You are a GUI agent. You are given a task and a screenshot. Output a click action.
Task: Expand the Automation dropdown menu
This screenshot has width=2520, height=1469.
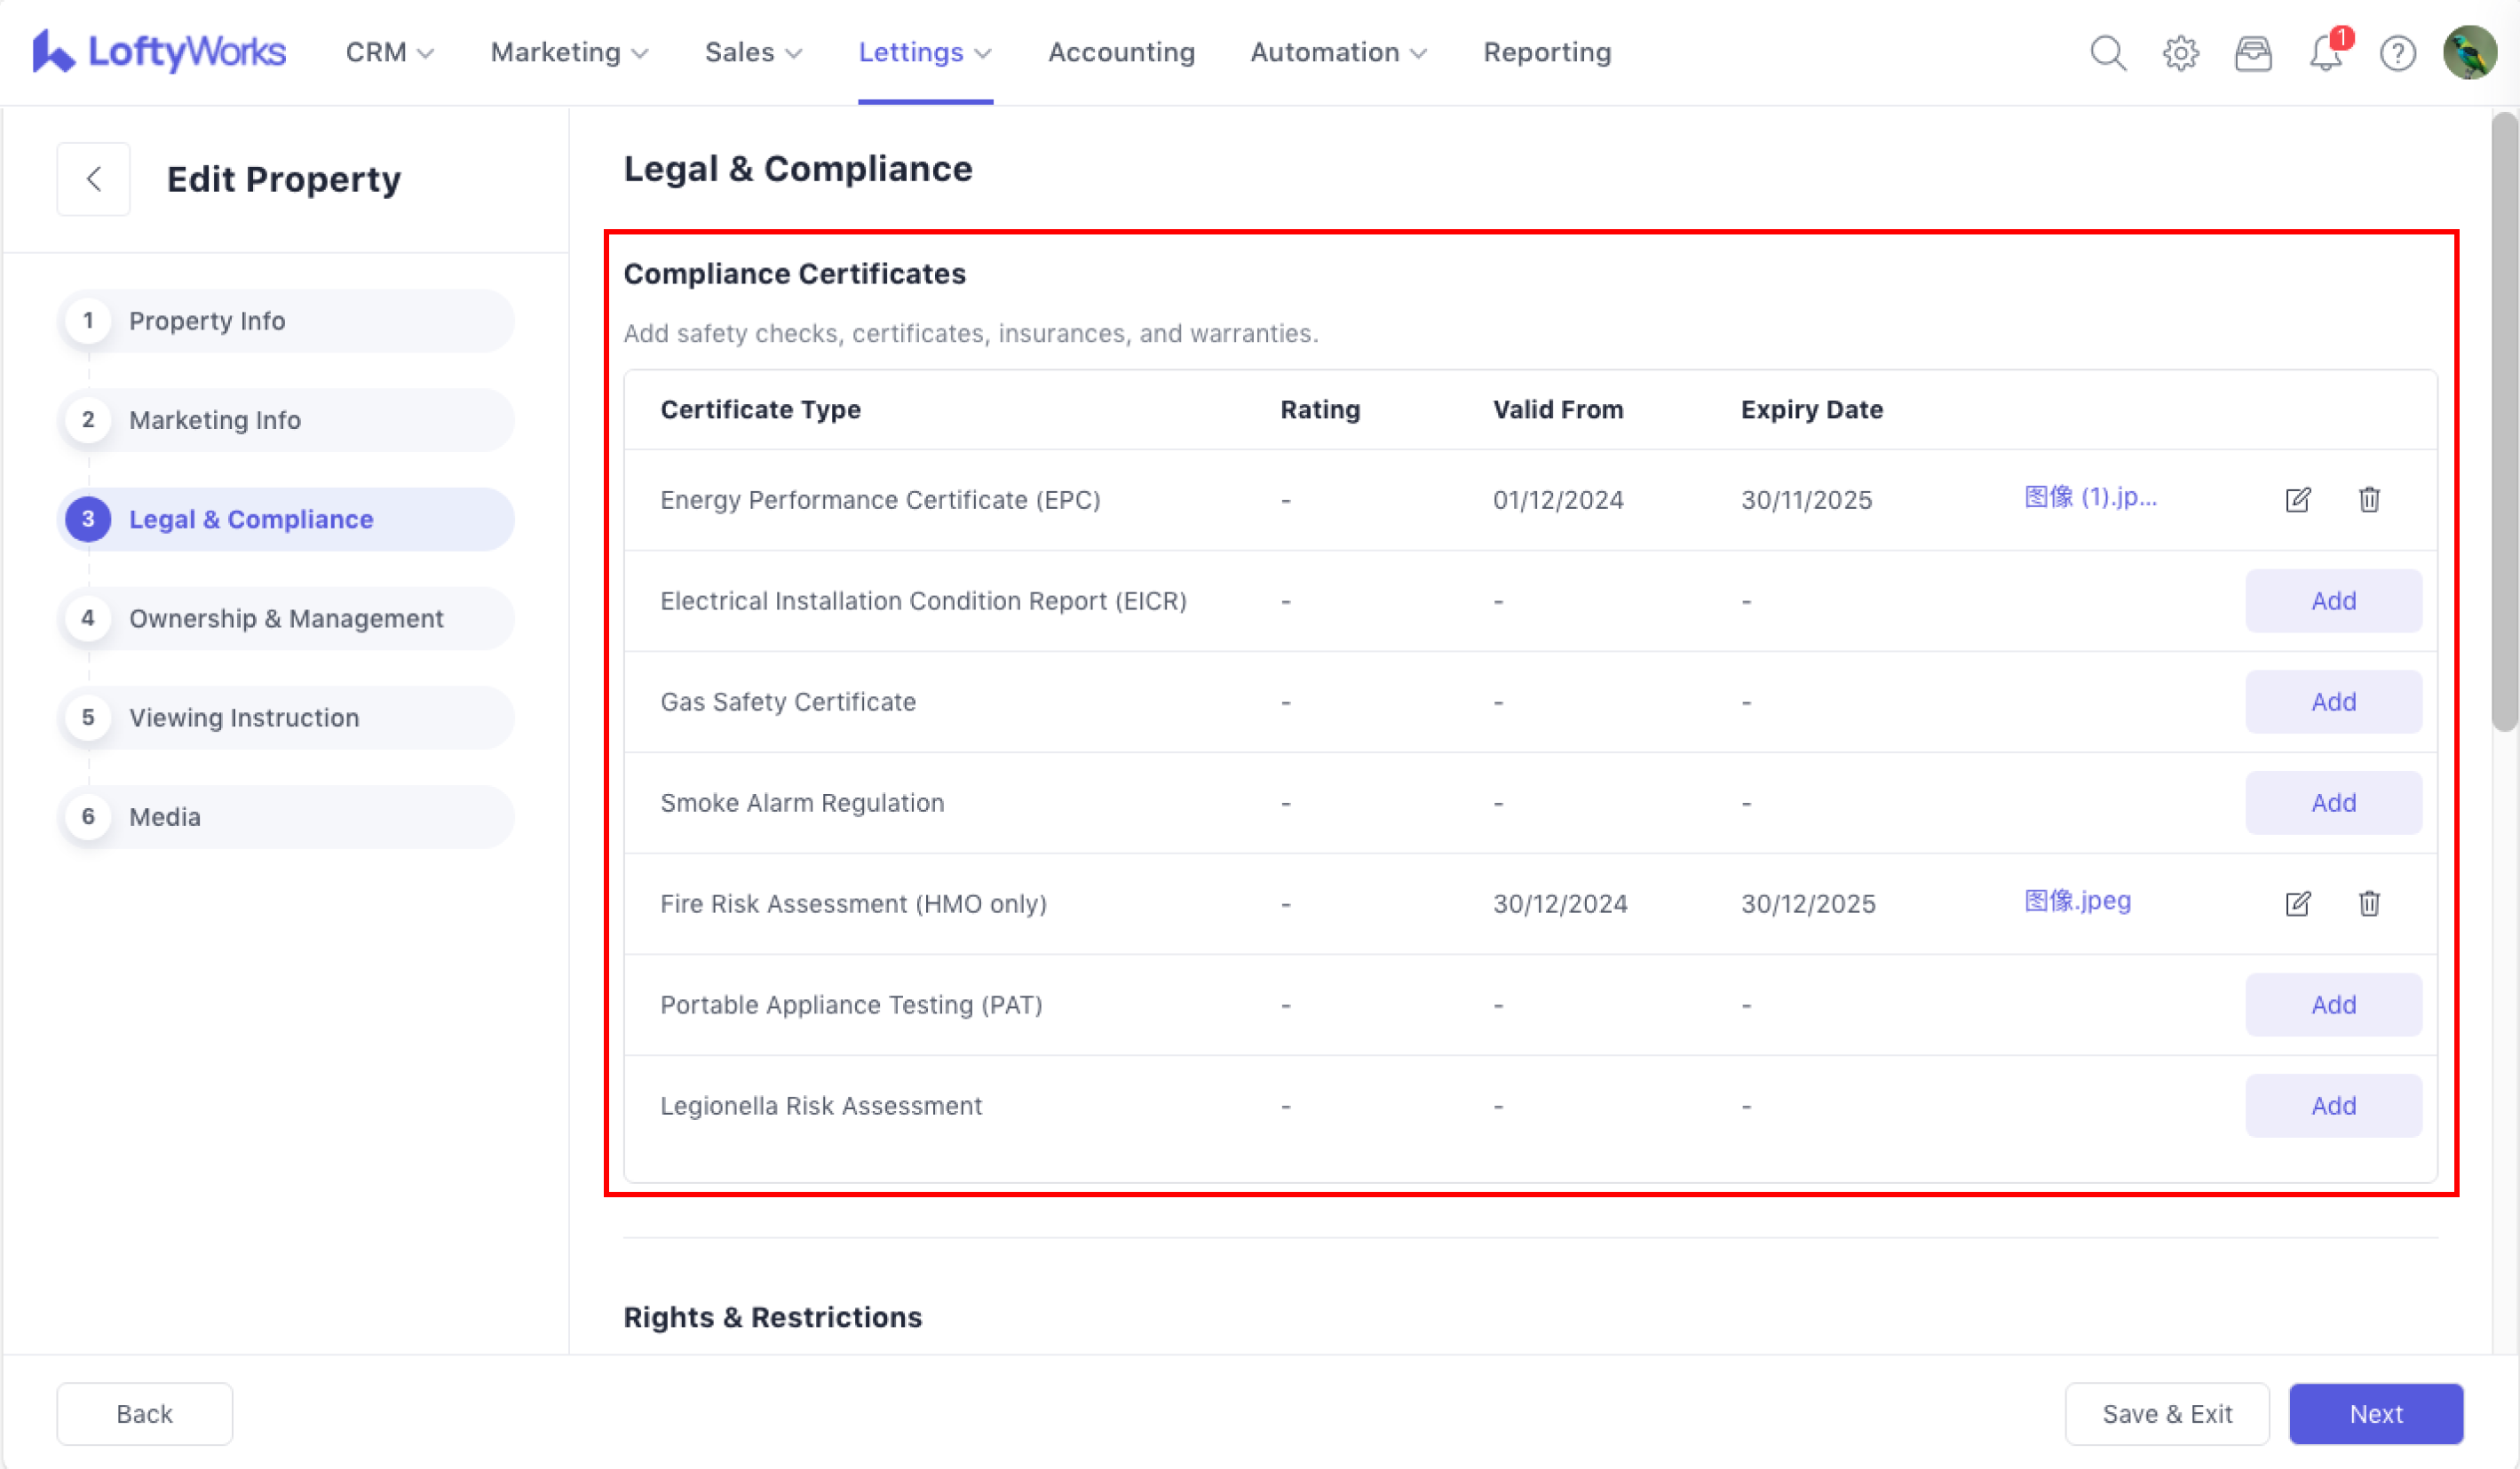[x=1338, y=52]
